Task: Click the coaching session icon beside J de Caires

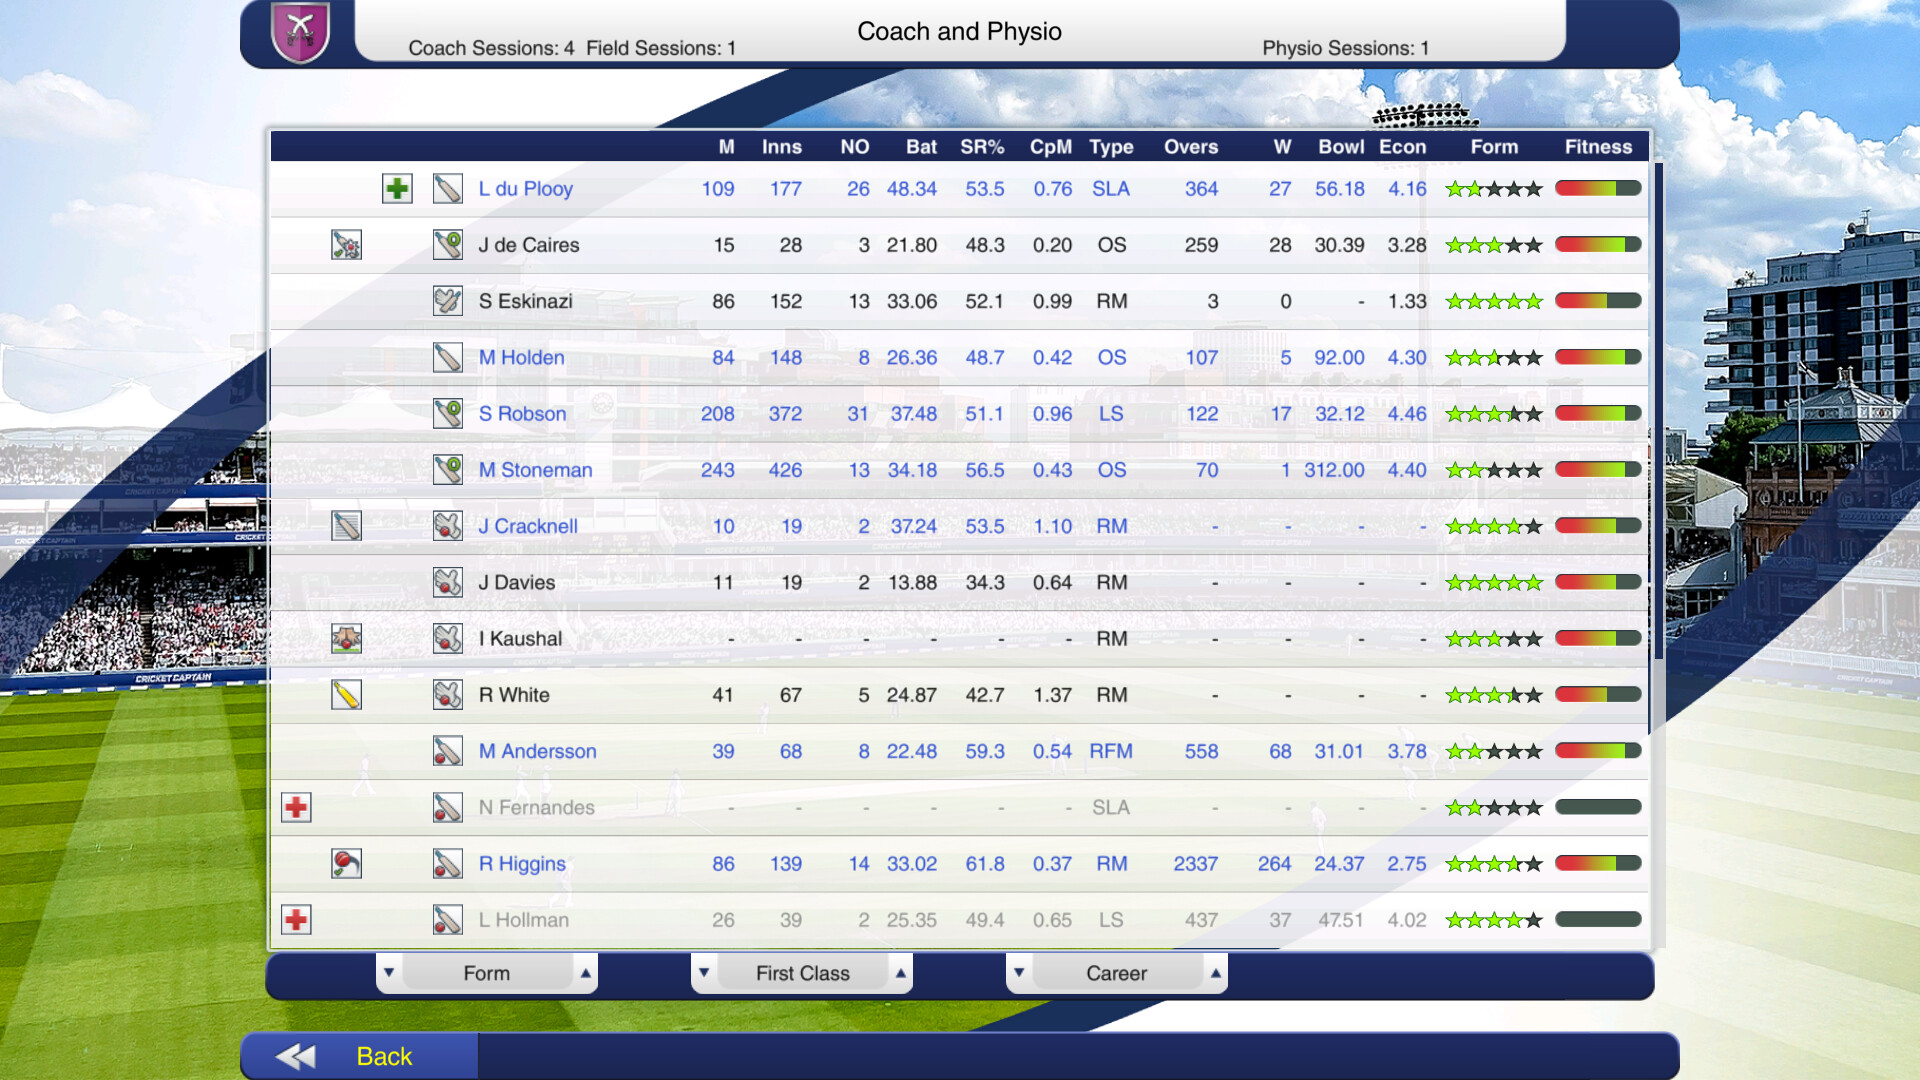Action: pyautogui.click(x=346, y=245)
